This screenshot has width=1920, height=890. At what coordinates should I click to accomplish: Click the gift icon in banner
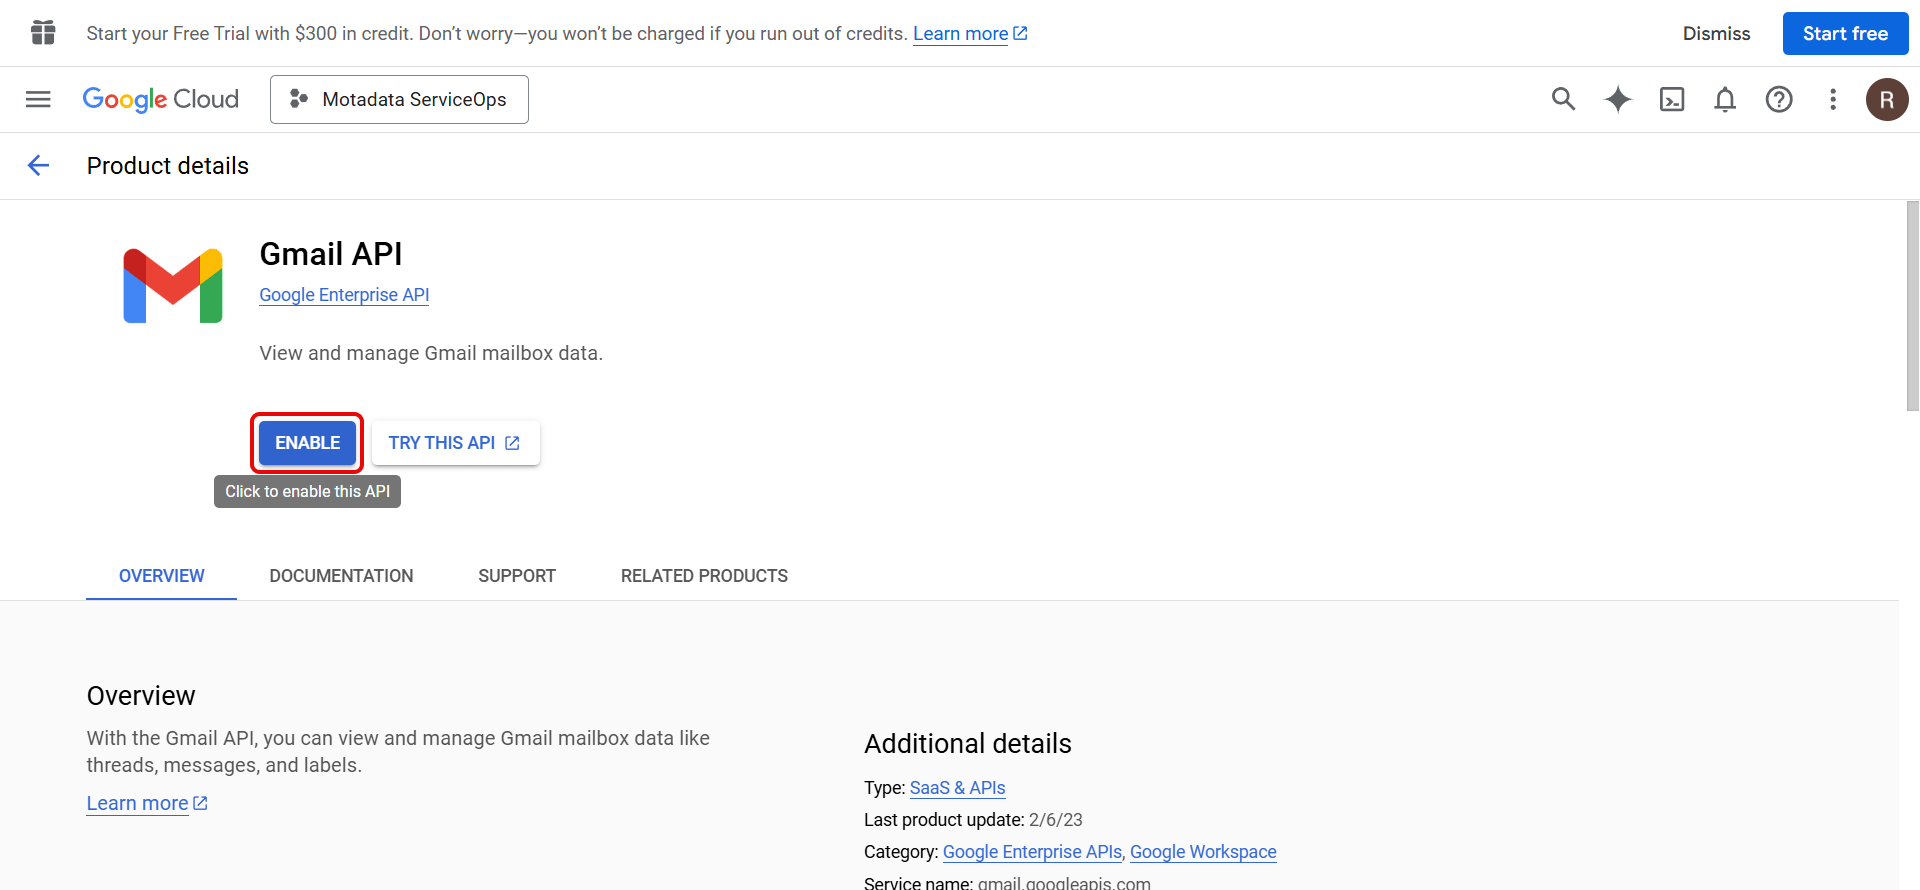43,33
